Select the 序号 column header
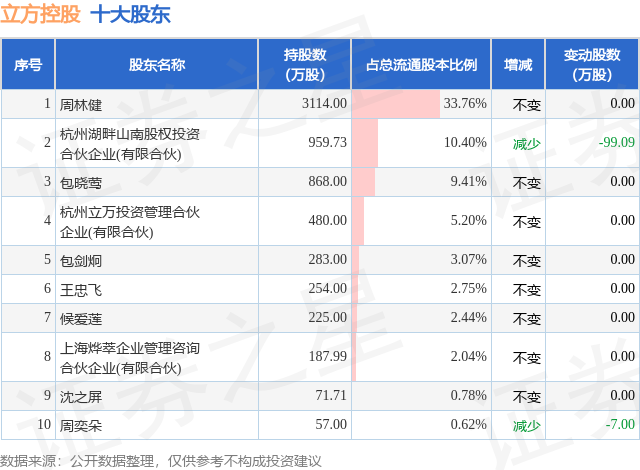640x470 pixels. coord(28,64)
